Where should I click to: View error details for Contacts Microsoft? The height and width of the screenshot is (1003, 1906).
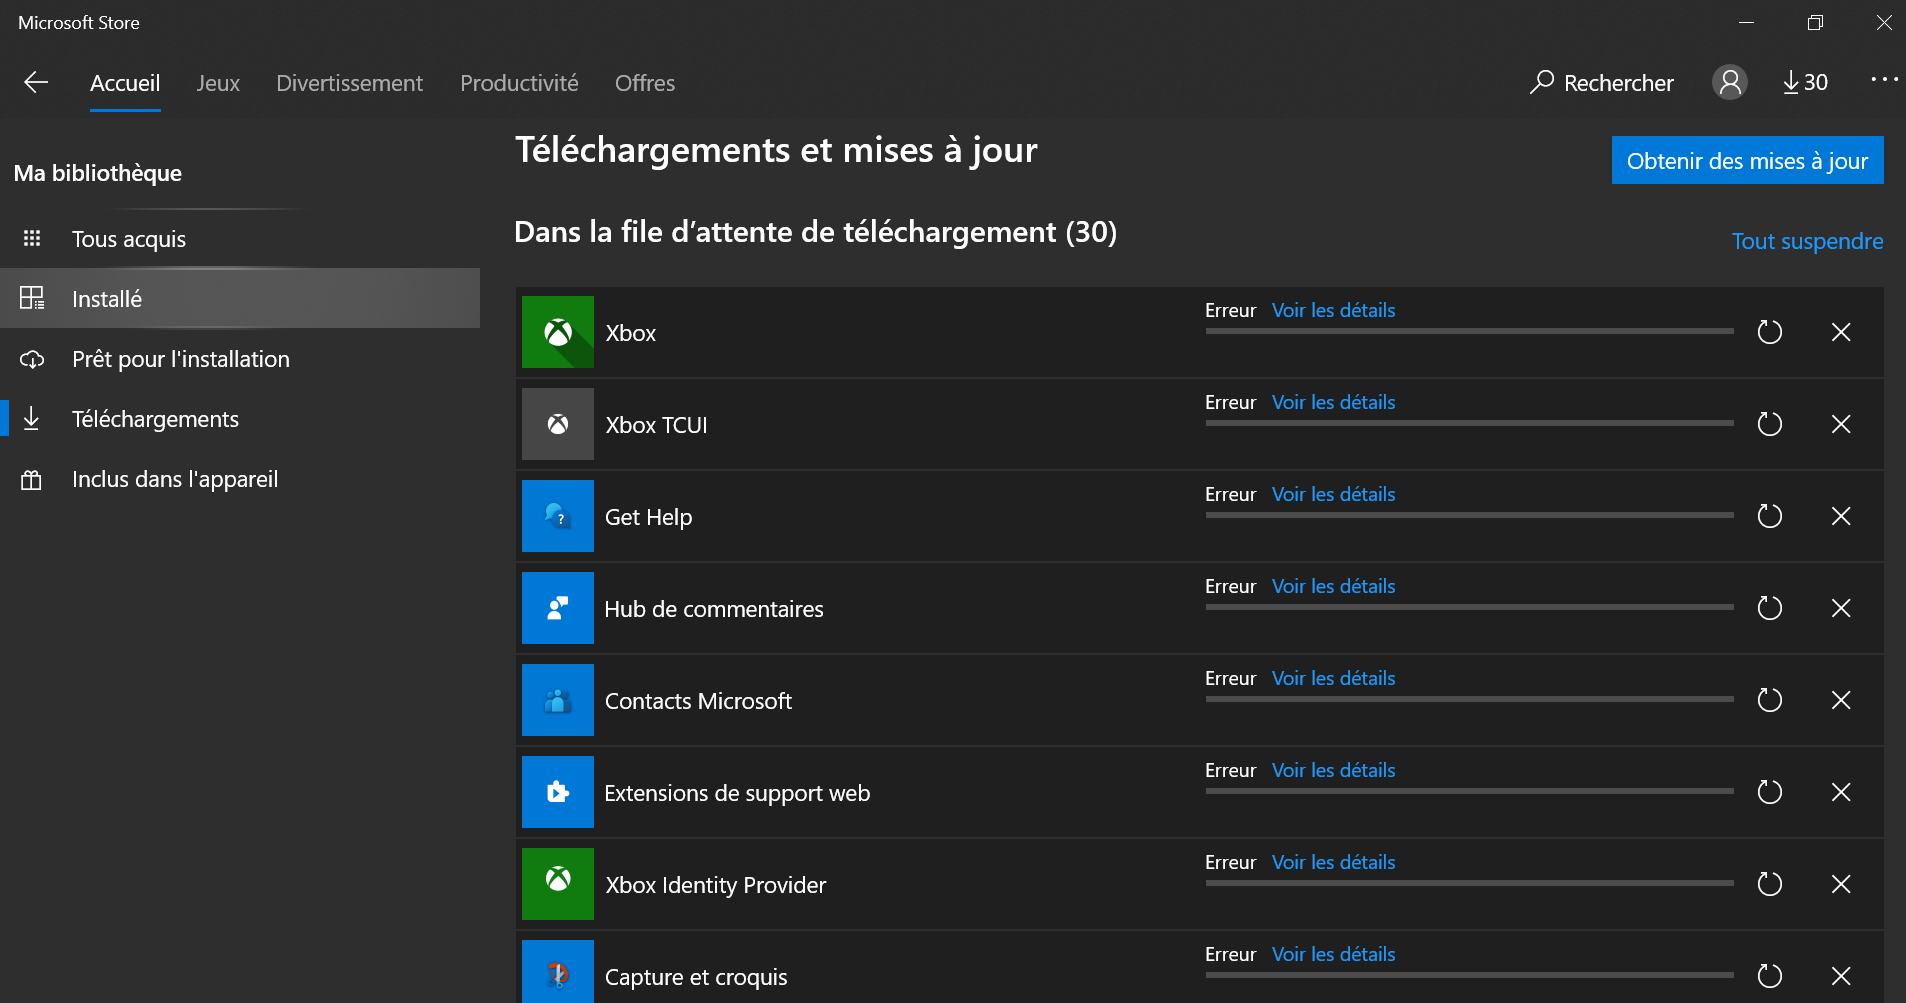(x=1333, y=678)
